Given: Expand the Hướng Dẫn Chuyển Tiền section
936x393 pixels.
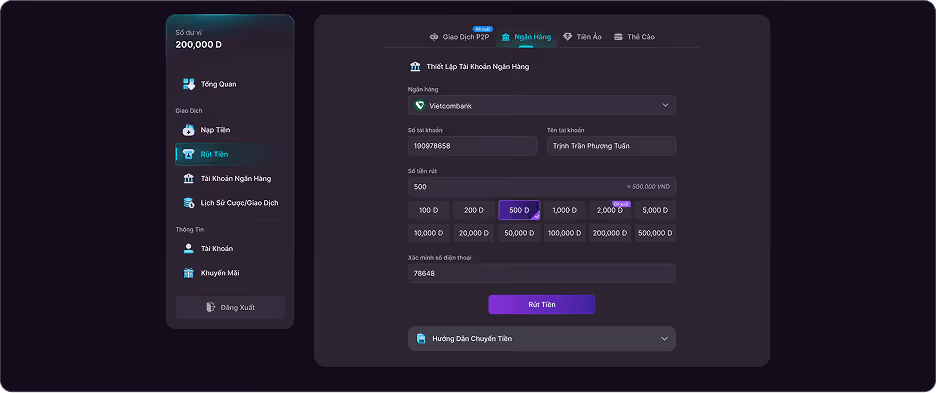Looking at the screenshot, I should [542, 339].
